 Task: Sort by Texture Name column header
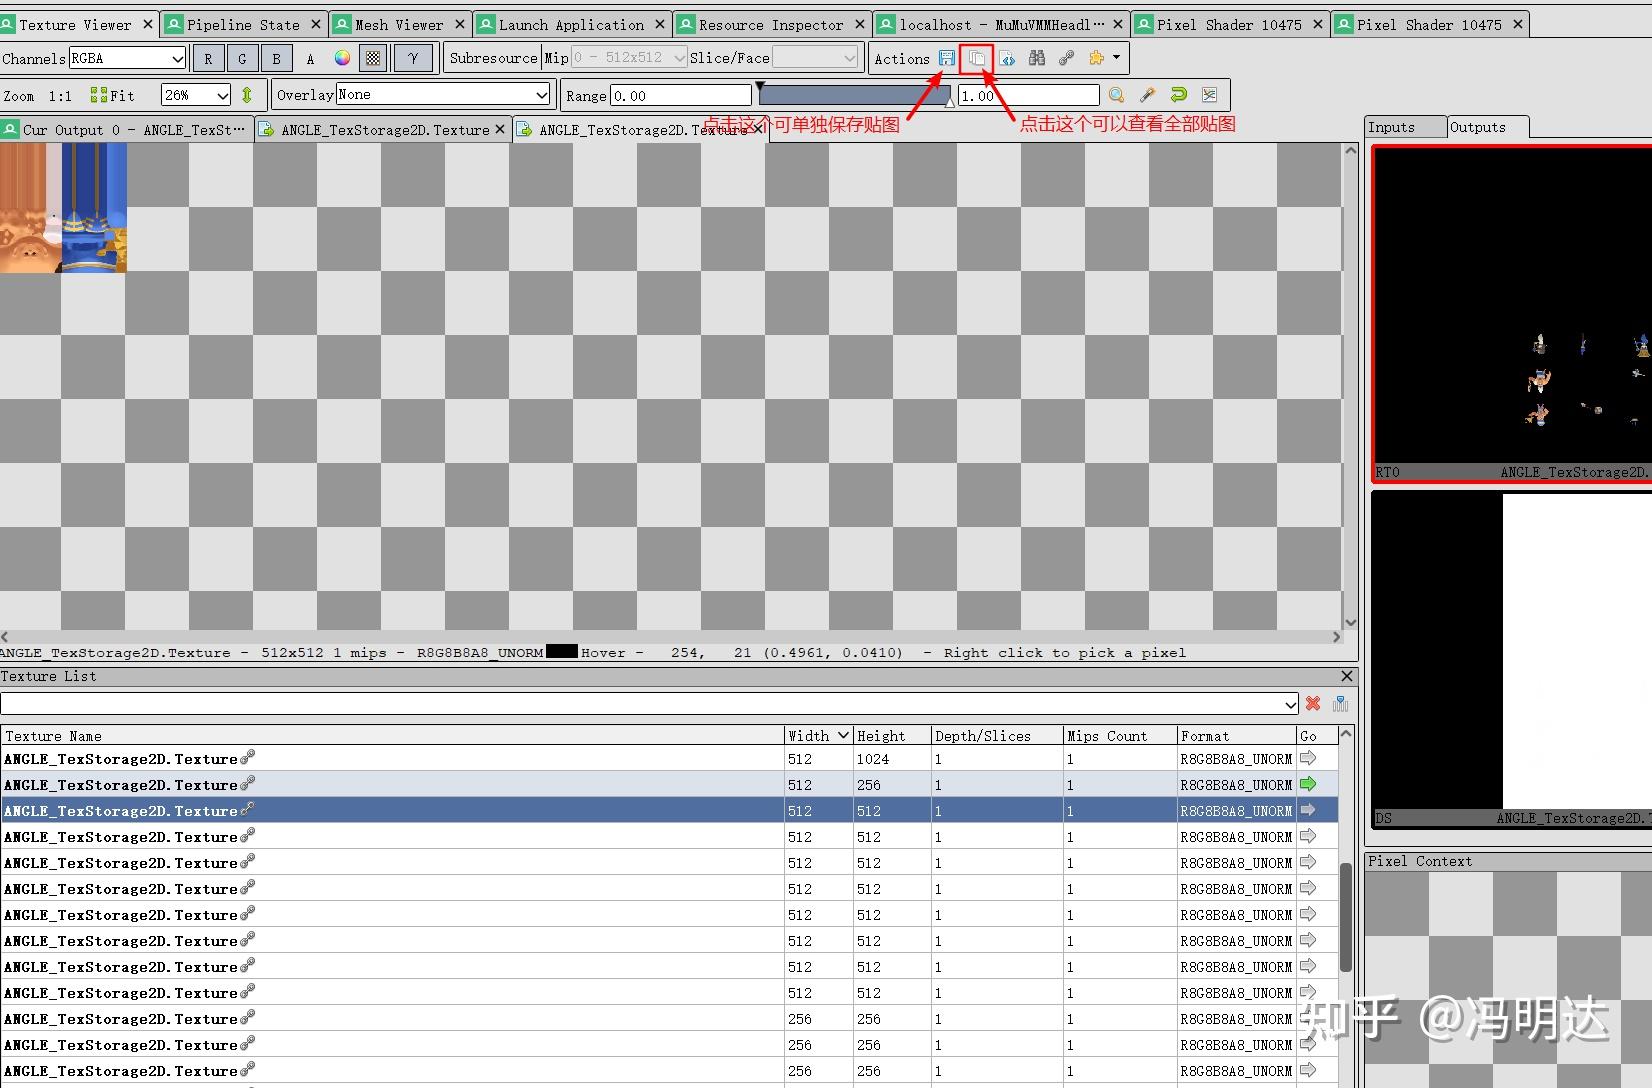point(392,736)
